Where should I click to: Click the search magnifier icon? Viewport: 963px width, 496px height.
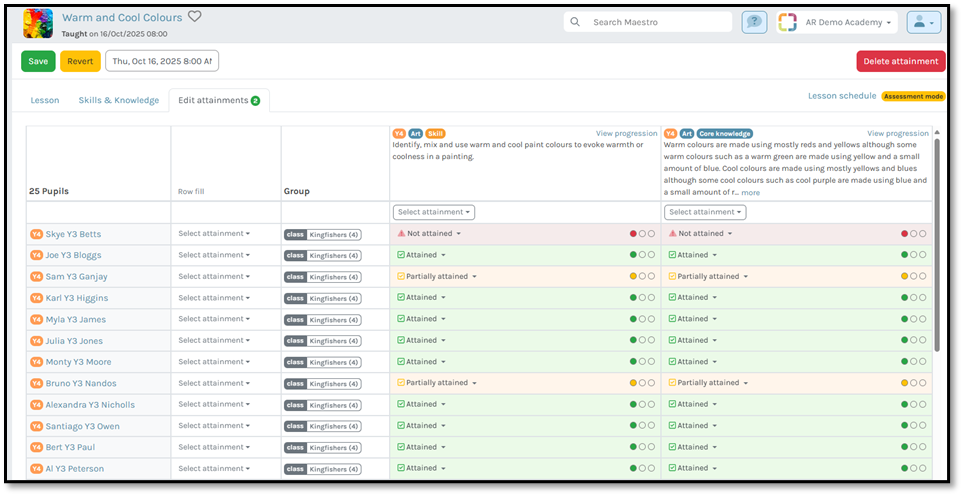click(x=575, y=22)
